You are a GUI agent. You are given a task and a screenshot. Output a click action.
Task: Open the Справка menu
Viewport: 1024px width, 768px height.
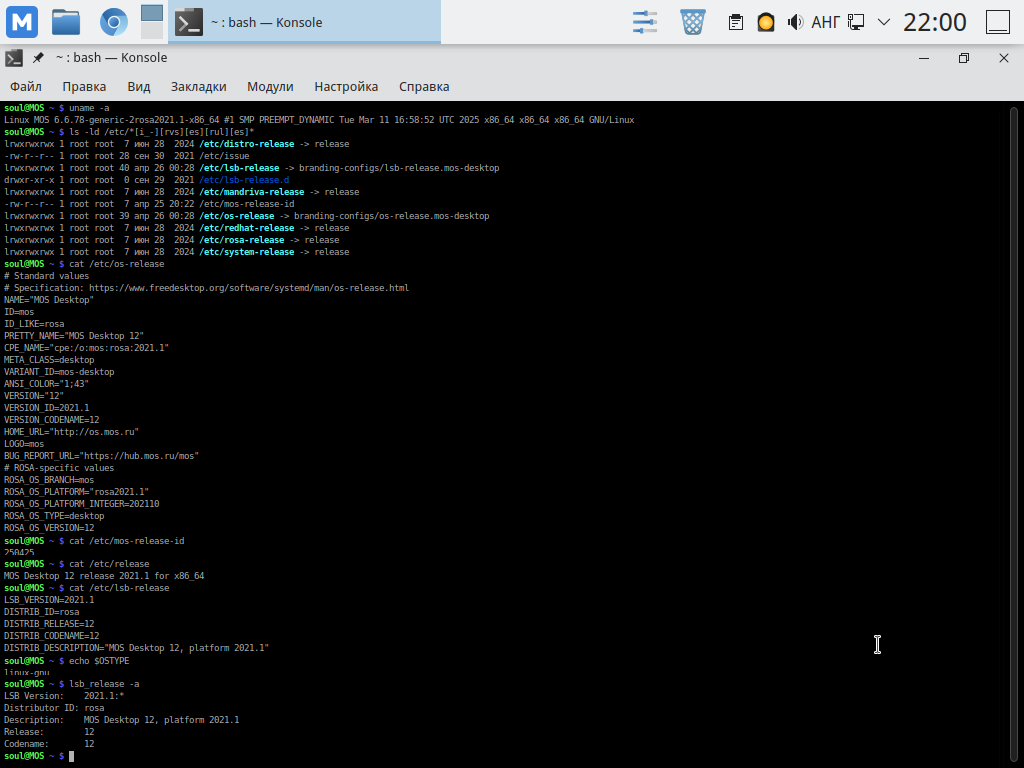pyautogui.click(x=424, y=86)
